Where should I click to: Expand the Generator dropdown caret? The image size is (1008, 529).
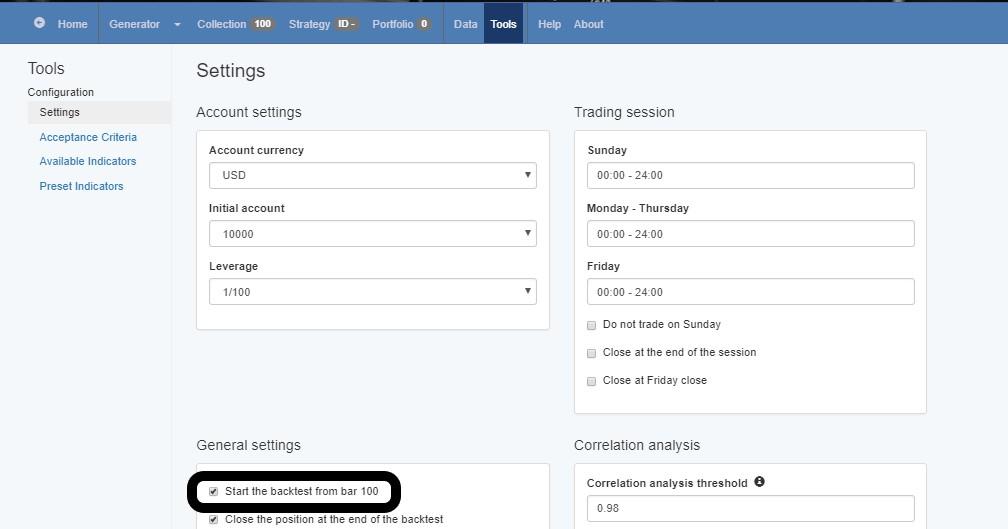tap(177, 24)
